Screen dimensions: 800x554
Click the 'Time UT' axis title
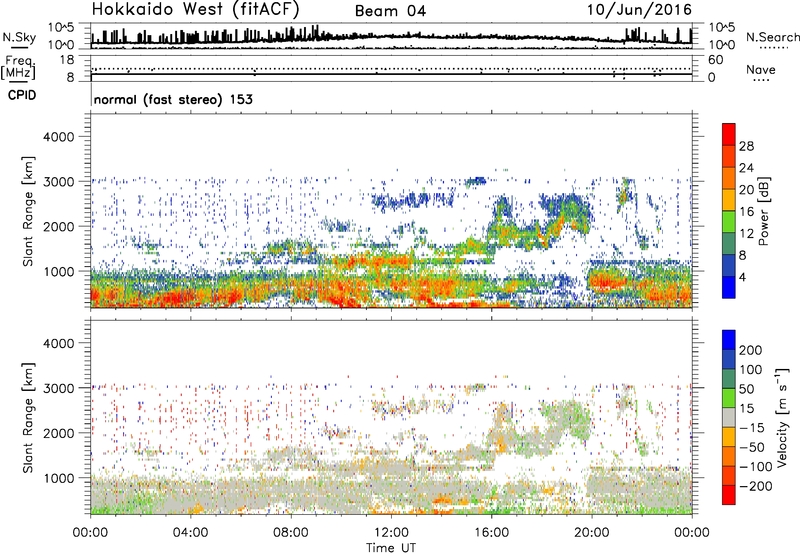click(x=391, y=548)
